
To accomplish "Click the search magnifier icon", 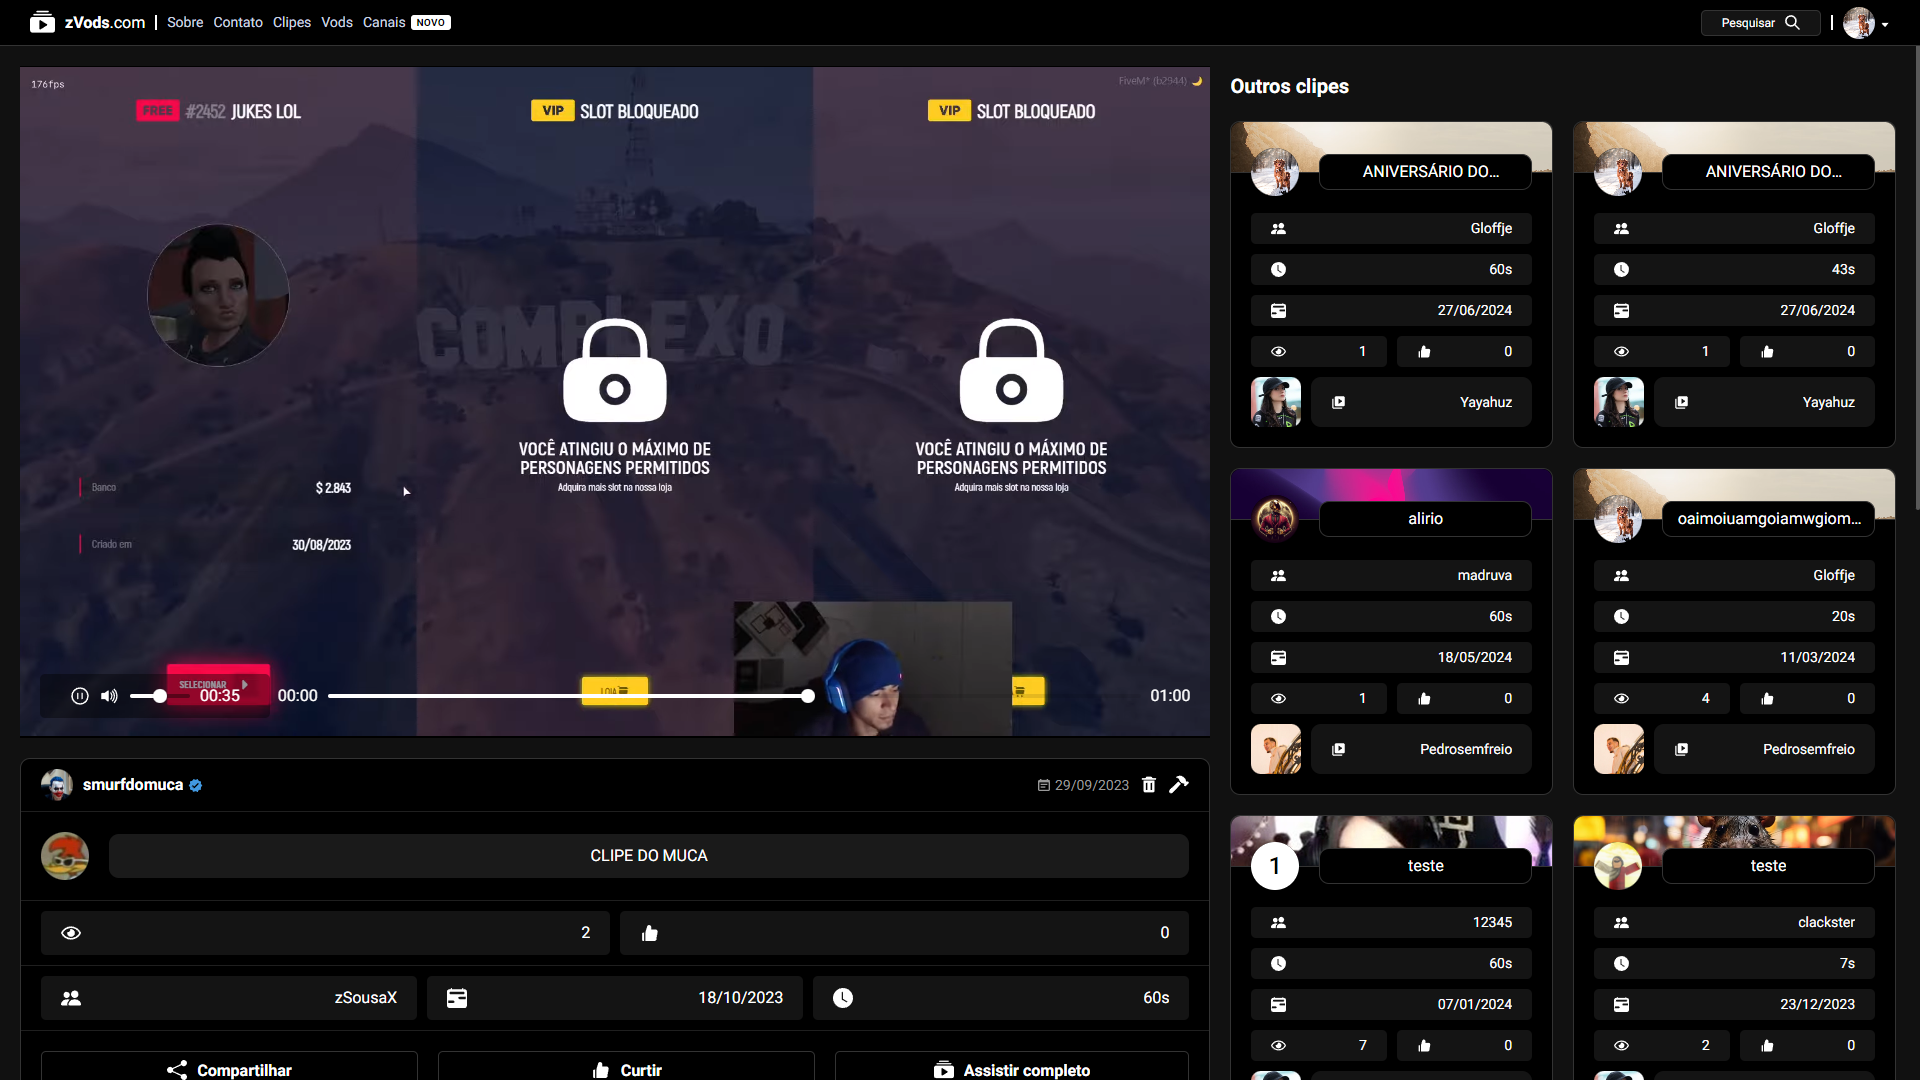I will point(1792,22).
